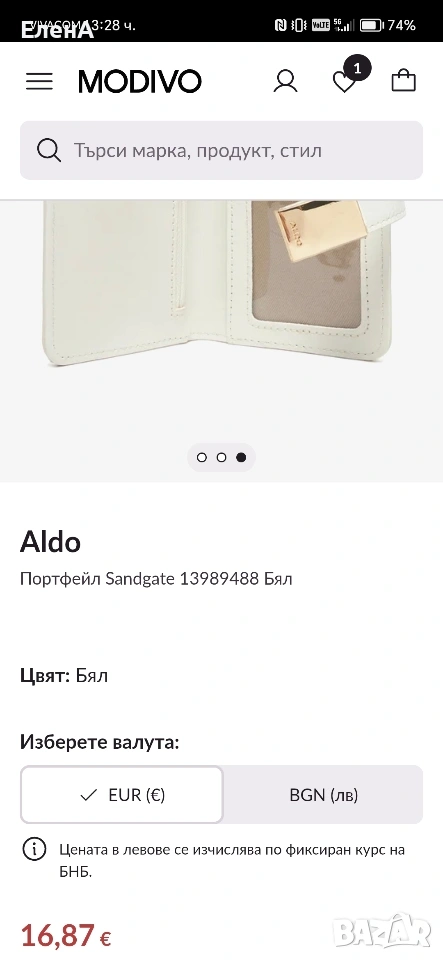Show the third product image dot

click(241, 457)
